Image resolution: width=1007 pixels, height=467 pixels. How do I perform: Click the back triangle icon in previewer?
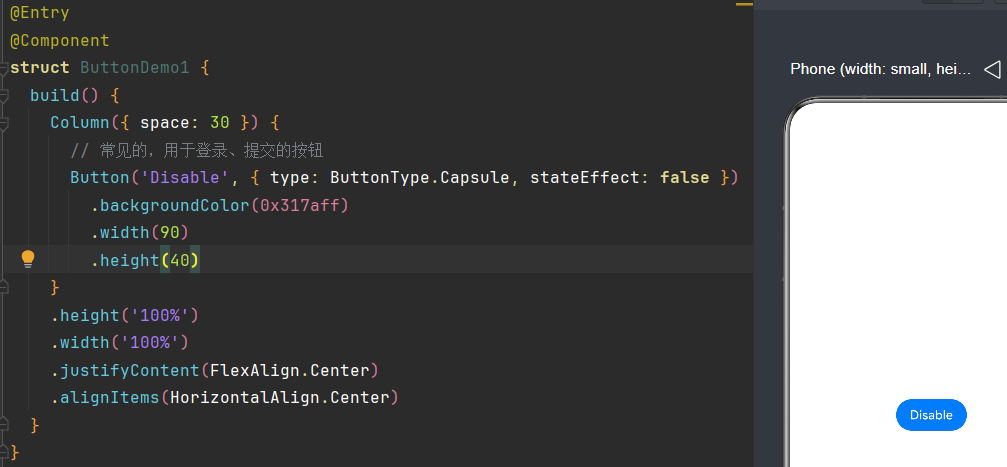tap(992, 69)
